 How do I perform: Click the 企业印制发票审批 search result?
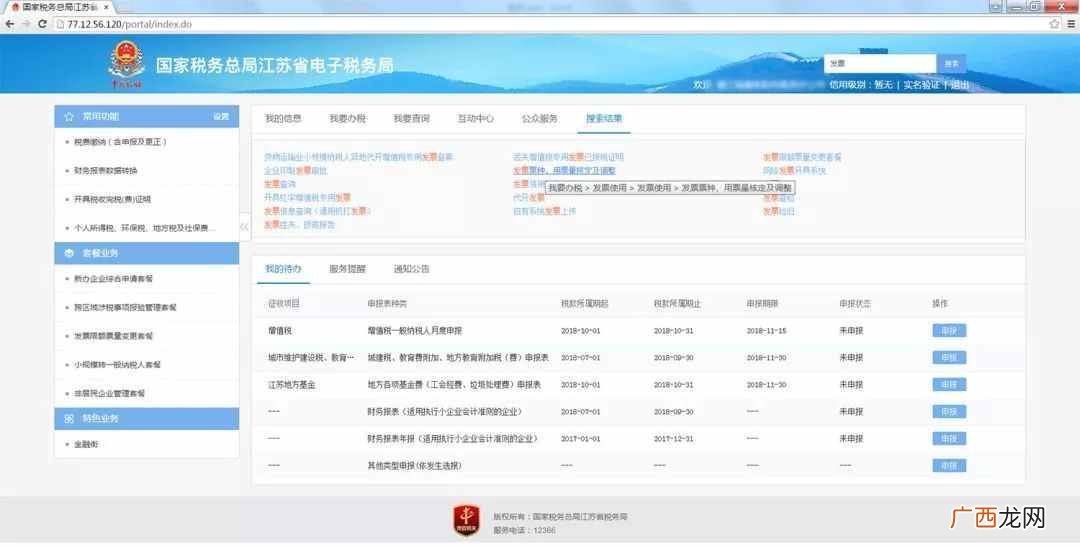point(295,171)
